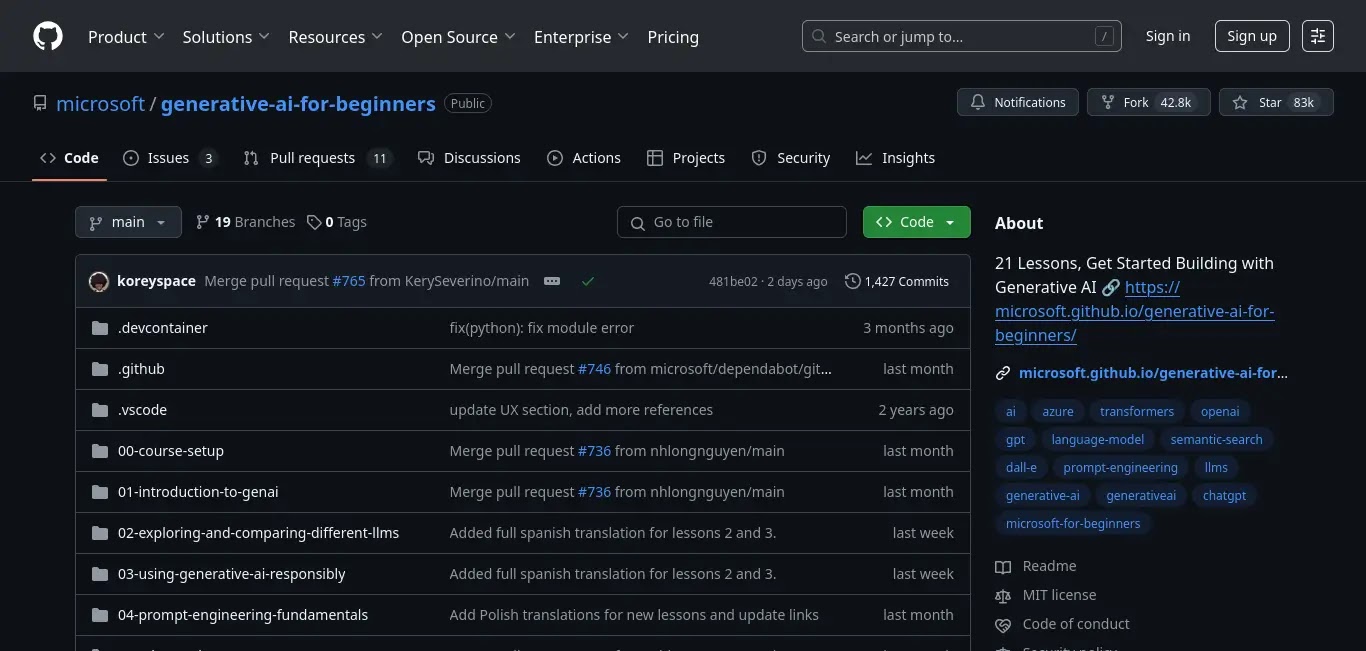View the Insights tab
Image resolution: width=1366 pixels, height=651 pixels.
(896, 158)
